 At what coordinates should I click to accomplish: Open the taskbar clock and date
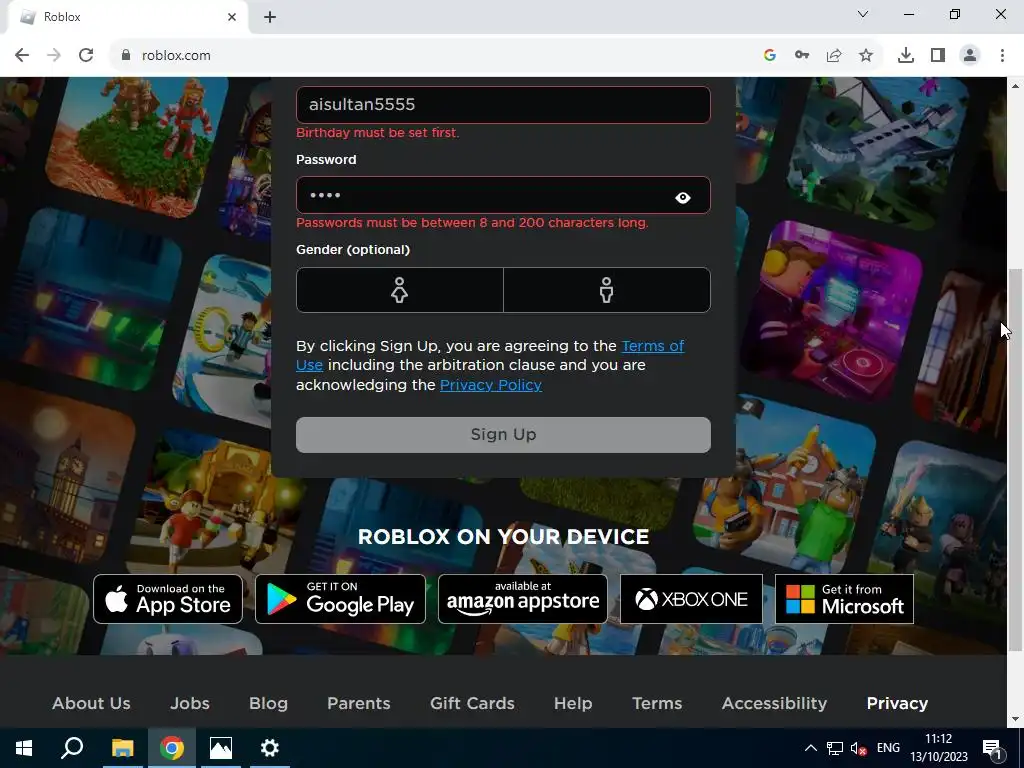point(938,748)
